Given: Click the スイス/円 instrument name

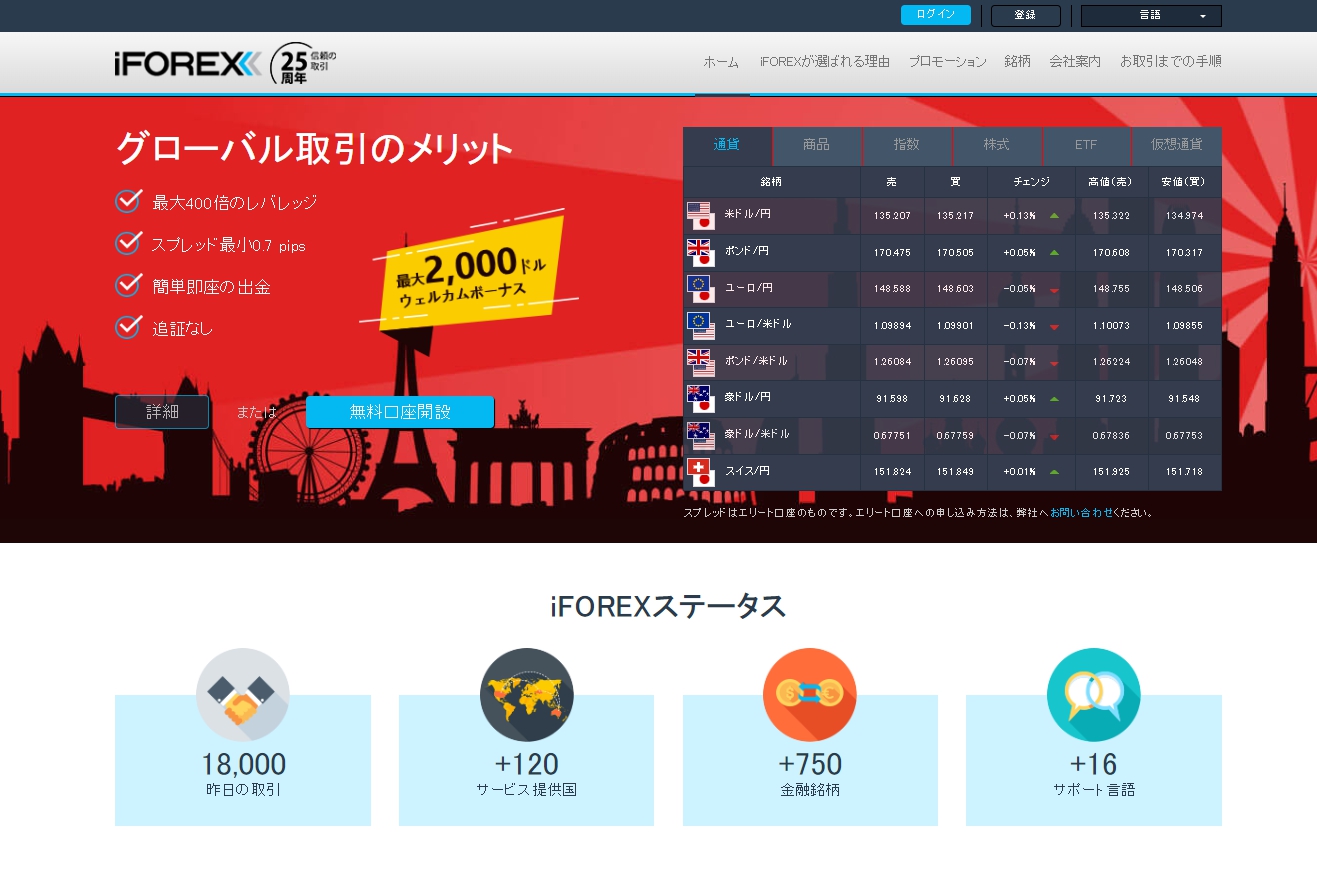Looking at the screenshot, I should coord(747,470).
